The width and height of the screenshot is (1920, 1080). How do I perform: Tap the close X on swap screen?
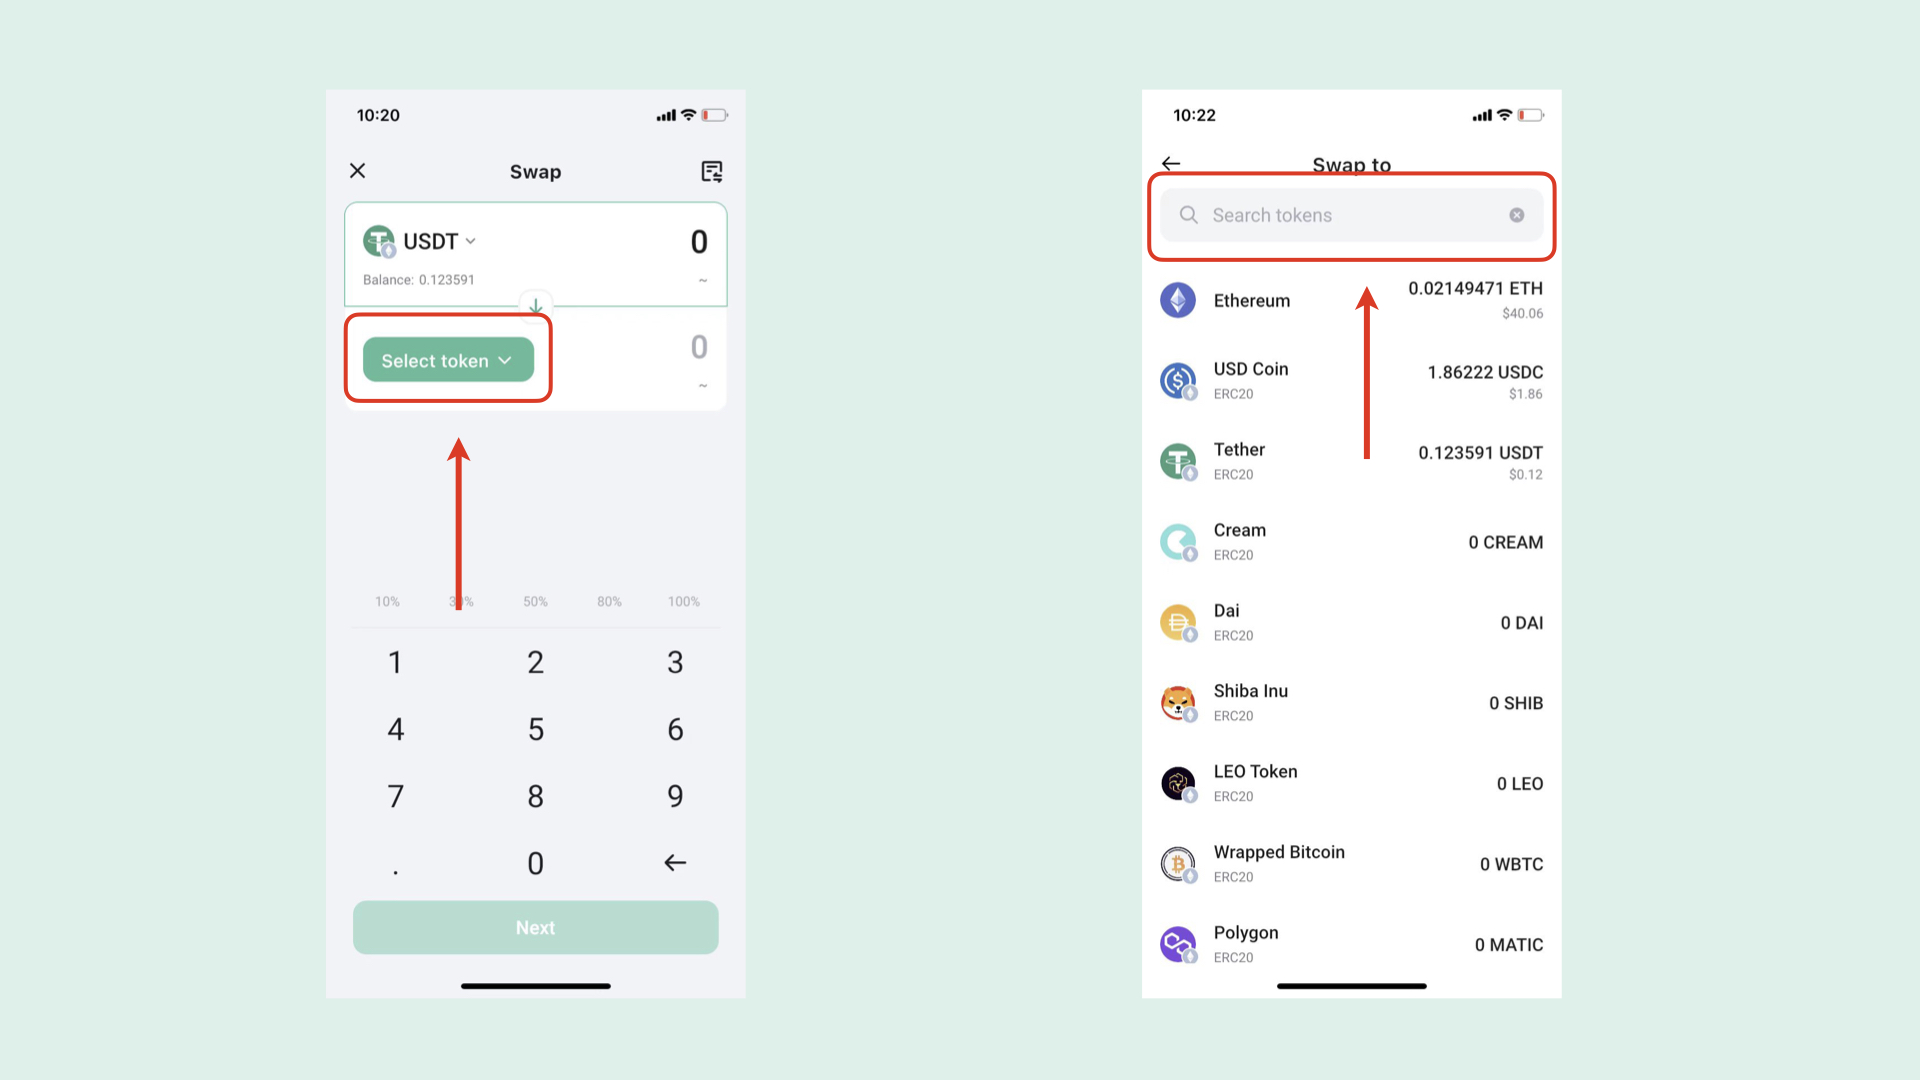pos(357,170)
